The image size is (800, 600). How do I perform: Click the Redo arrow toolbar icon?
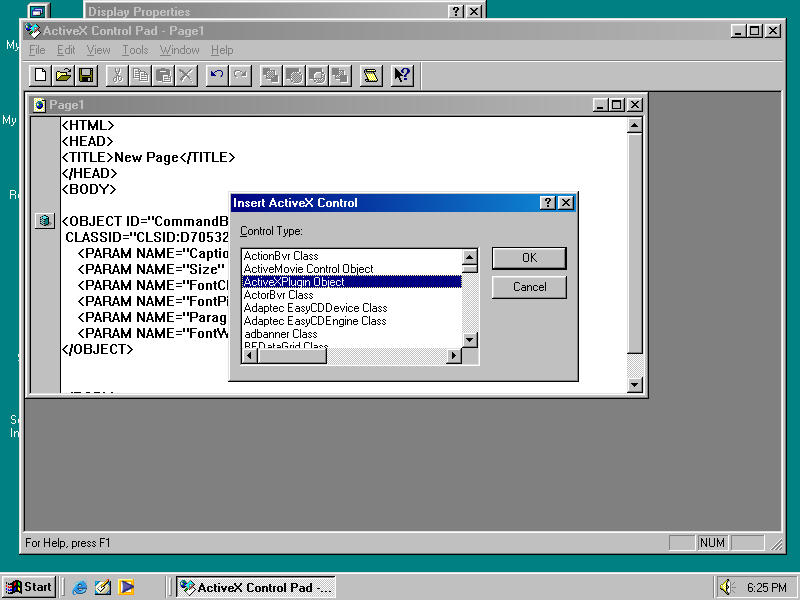click(x=240, y=76)
